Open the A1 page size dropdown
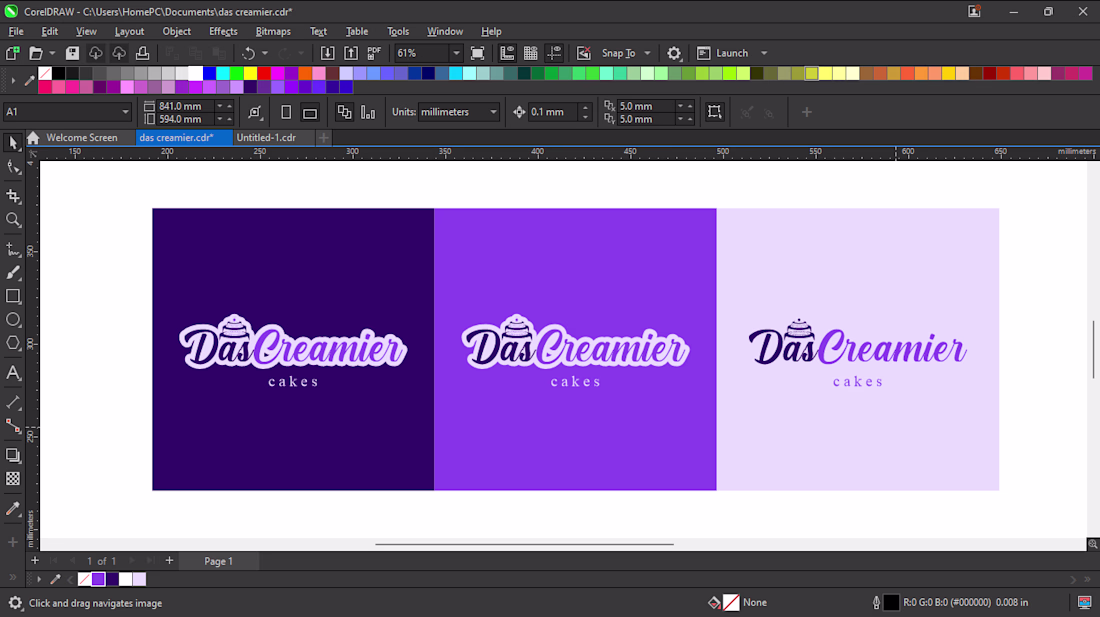 tap(126, 112)
